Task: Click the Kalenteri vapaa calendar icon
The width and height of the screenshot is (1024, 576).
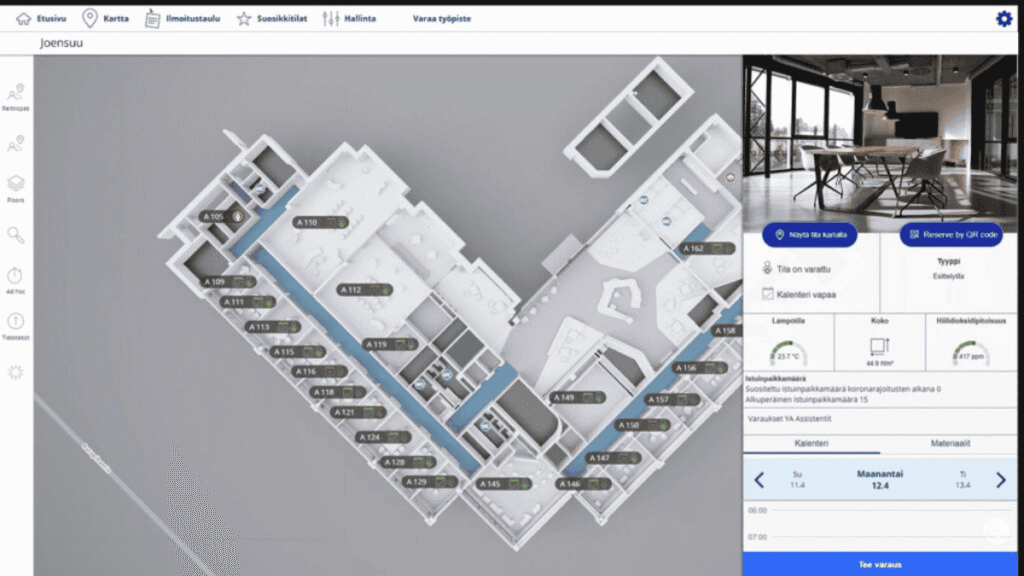Action: coord(768,294)
